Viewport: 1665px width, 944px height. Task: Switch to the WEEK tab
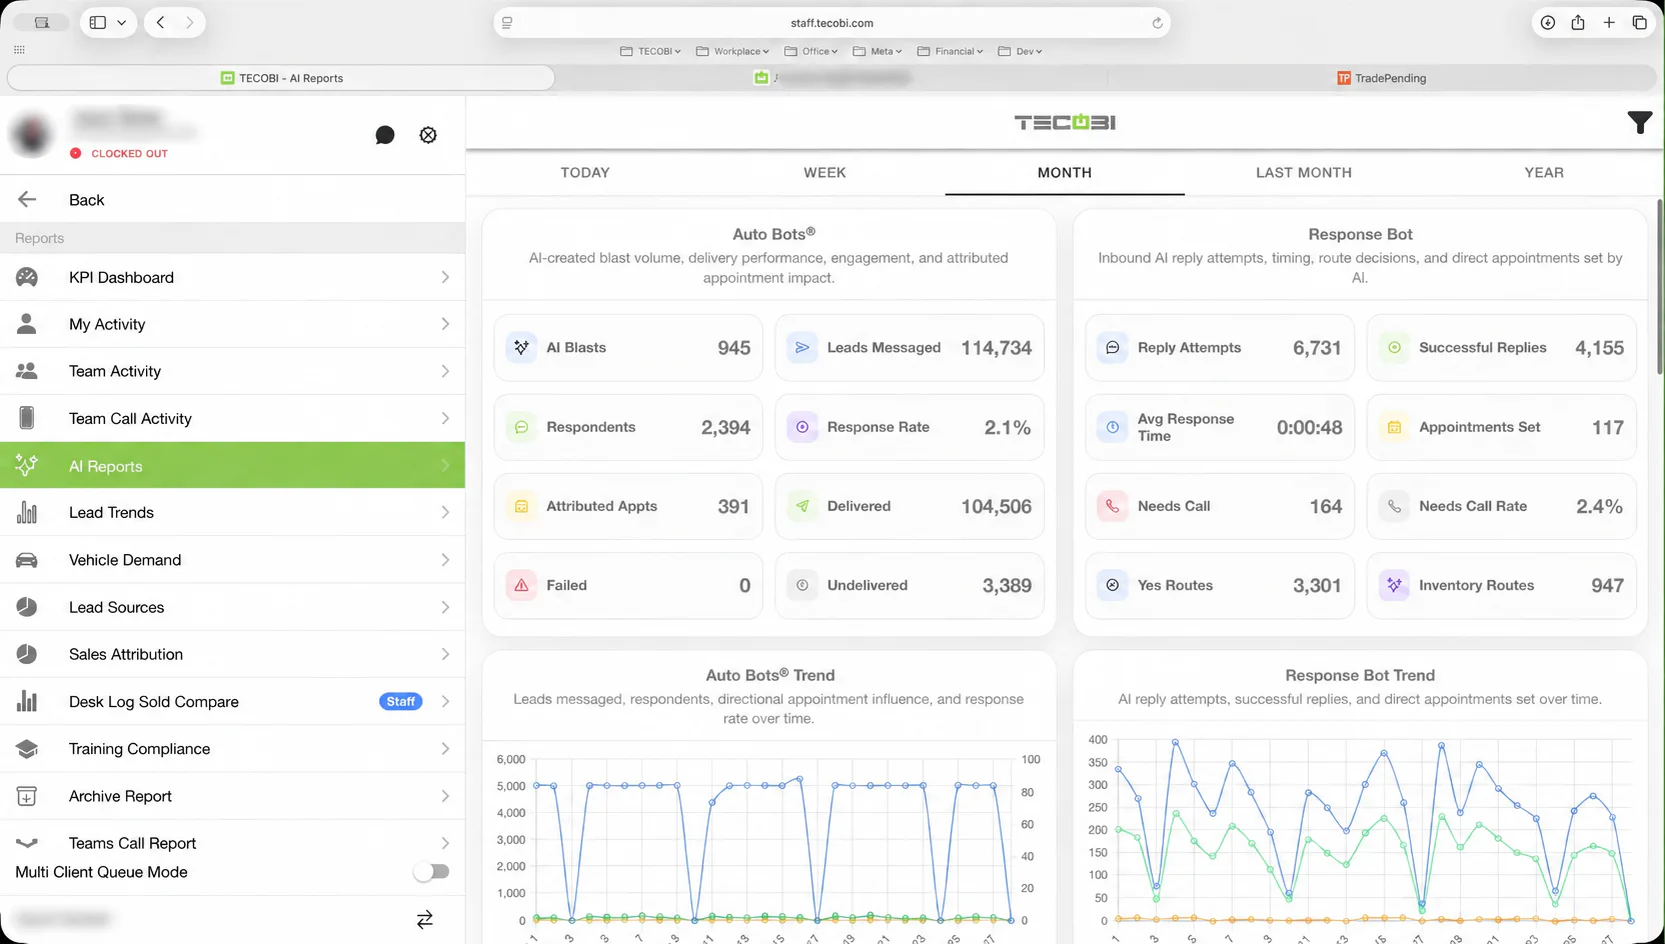pos(825,172)
